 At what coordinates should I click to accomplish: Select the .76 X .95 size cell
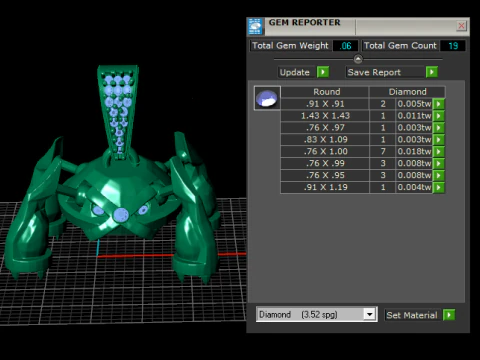click(x=325, y=175)
